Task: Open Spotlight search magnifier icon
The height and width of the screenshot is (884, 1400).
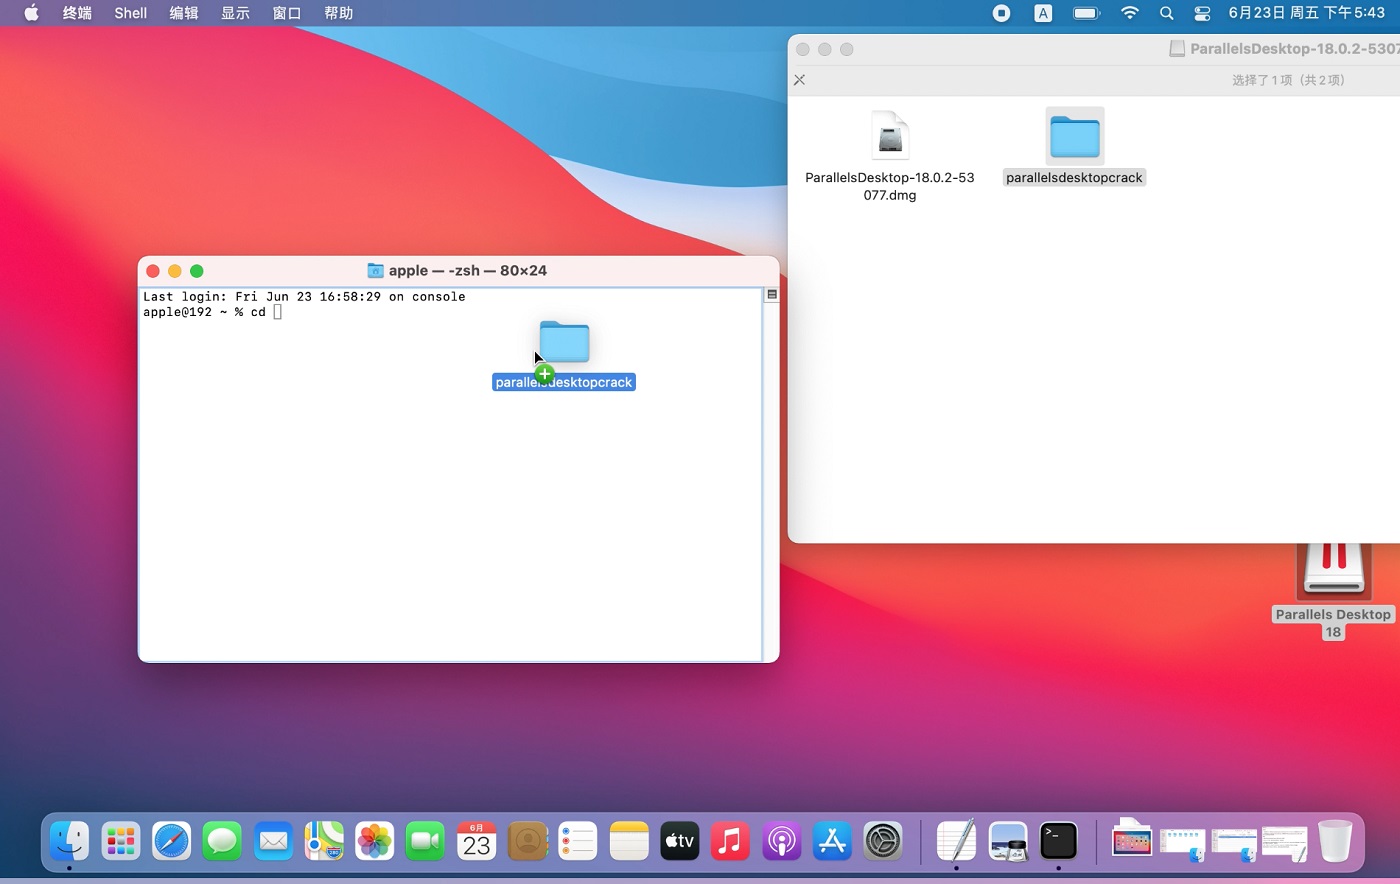Action: point(1166,13)
